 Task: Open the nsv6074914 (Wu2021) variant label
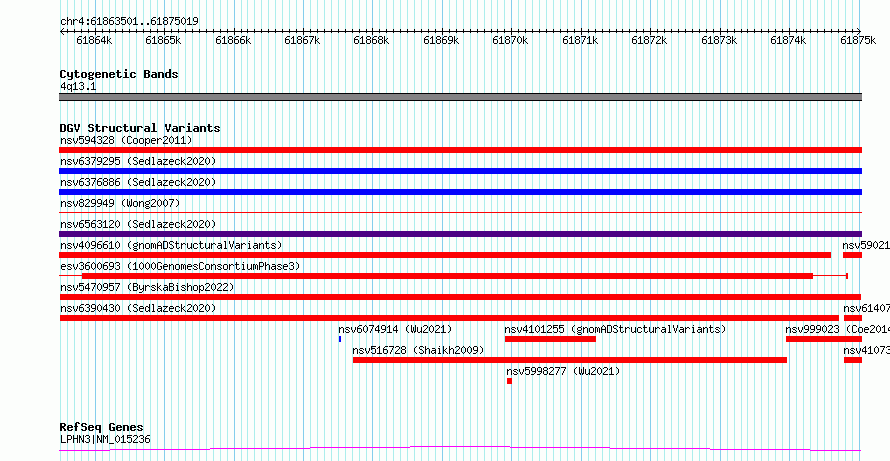(x=396, y=329)
